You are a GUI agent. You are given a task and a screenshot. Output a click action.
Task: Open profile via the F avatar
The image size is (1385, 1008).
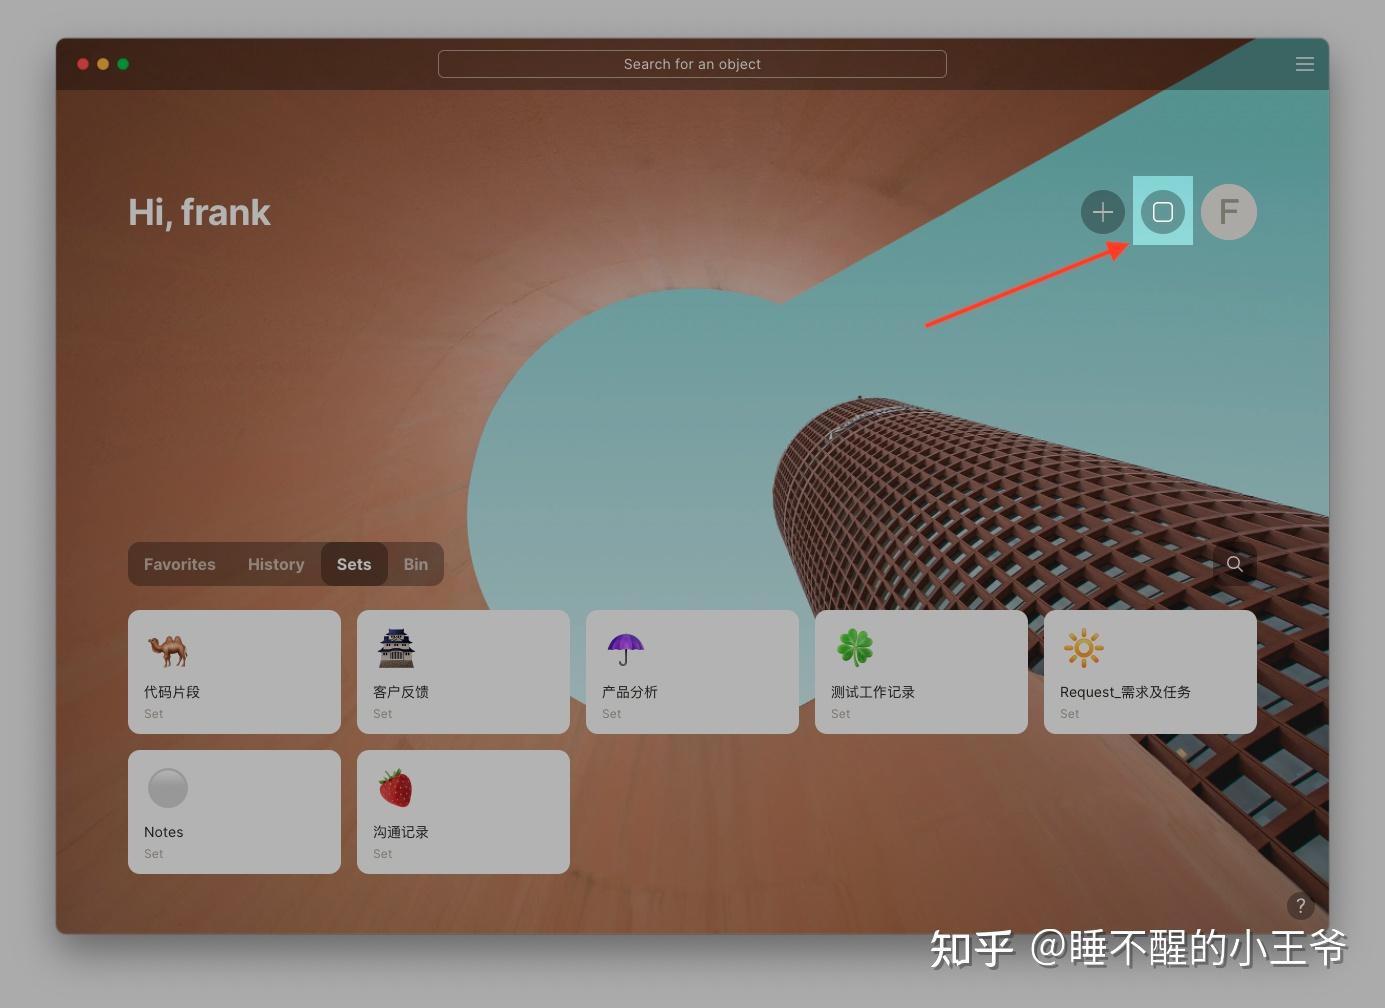[x=1228, y=212]
